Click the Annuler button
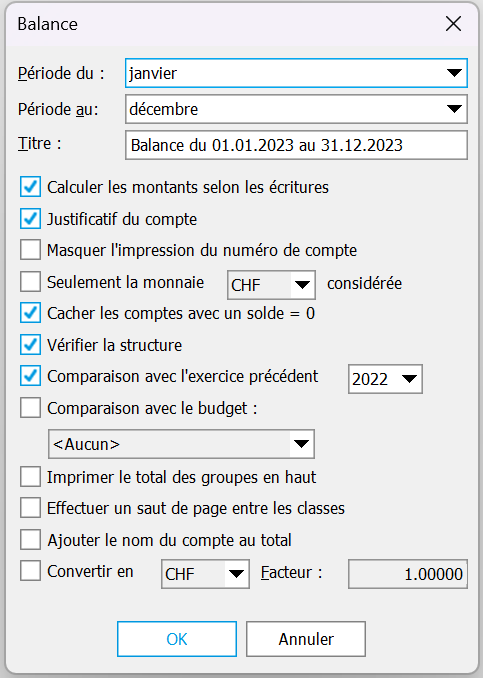483x678 pixels. [306, 639]
